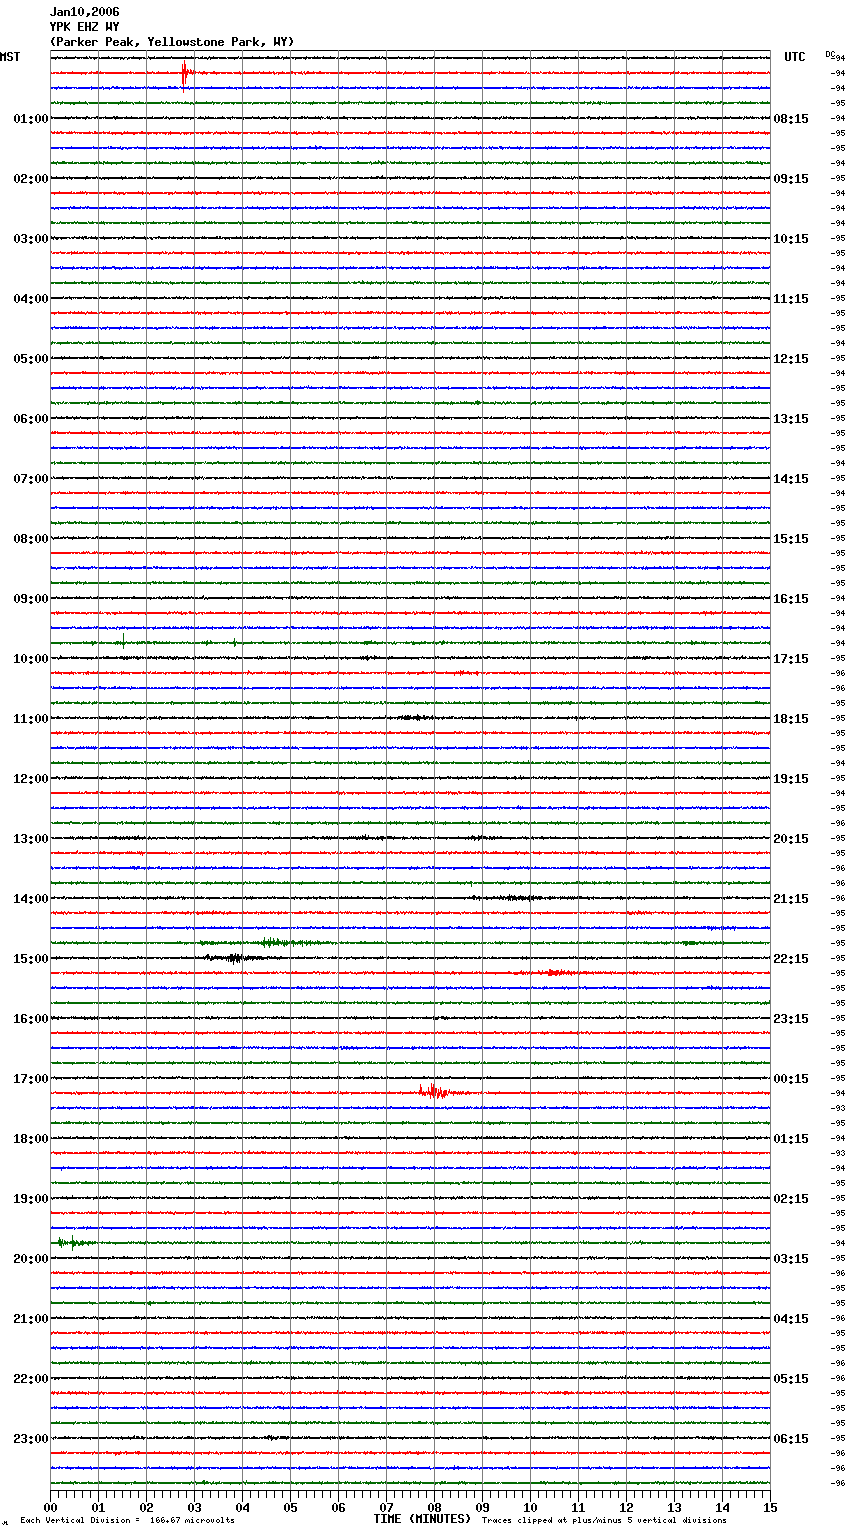Screen dimensions: 850x1534
Task: Select the 06:00 MST time label
Action: click(x=31, y=419)
